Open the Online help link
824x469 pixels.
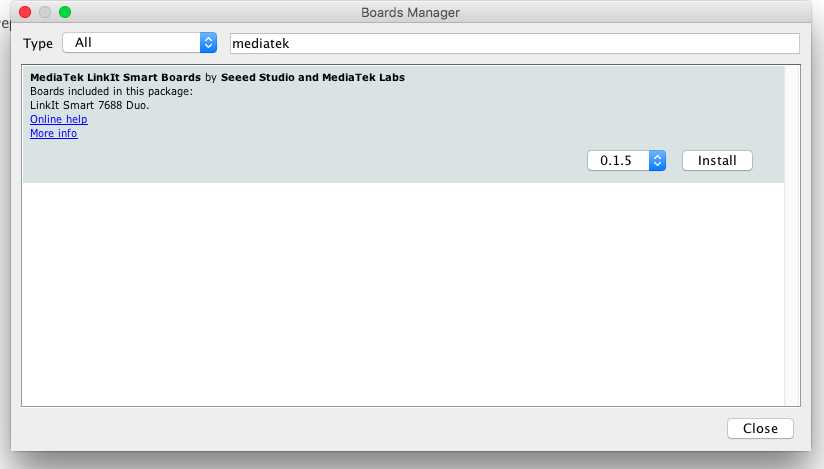pos(59,119)
